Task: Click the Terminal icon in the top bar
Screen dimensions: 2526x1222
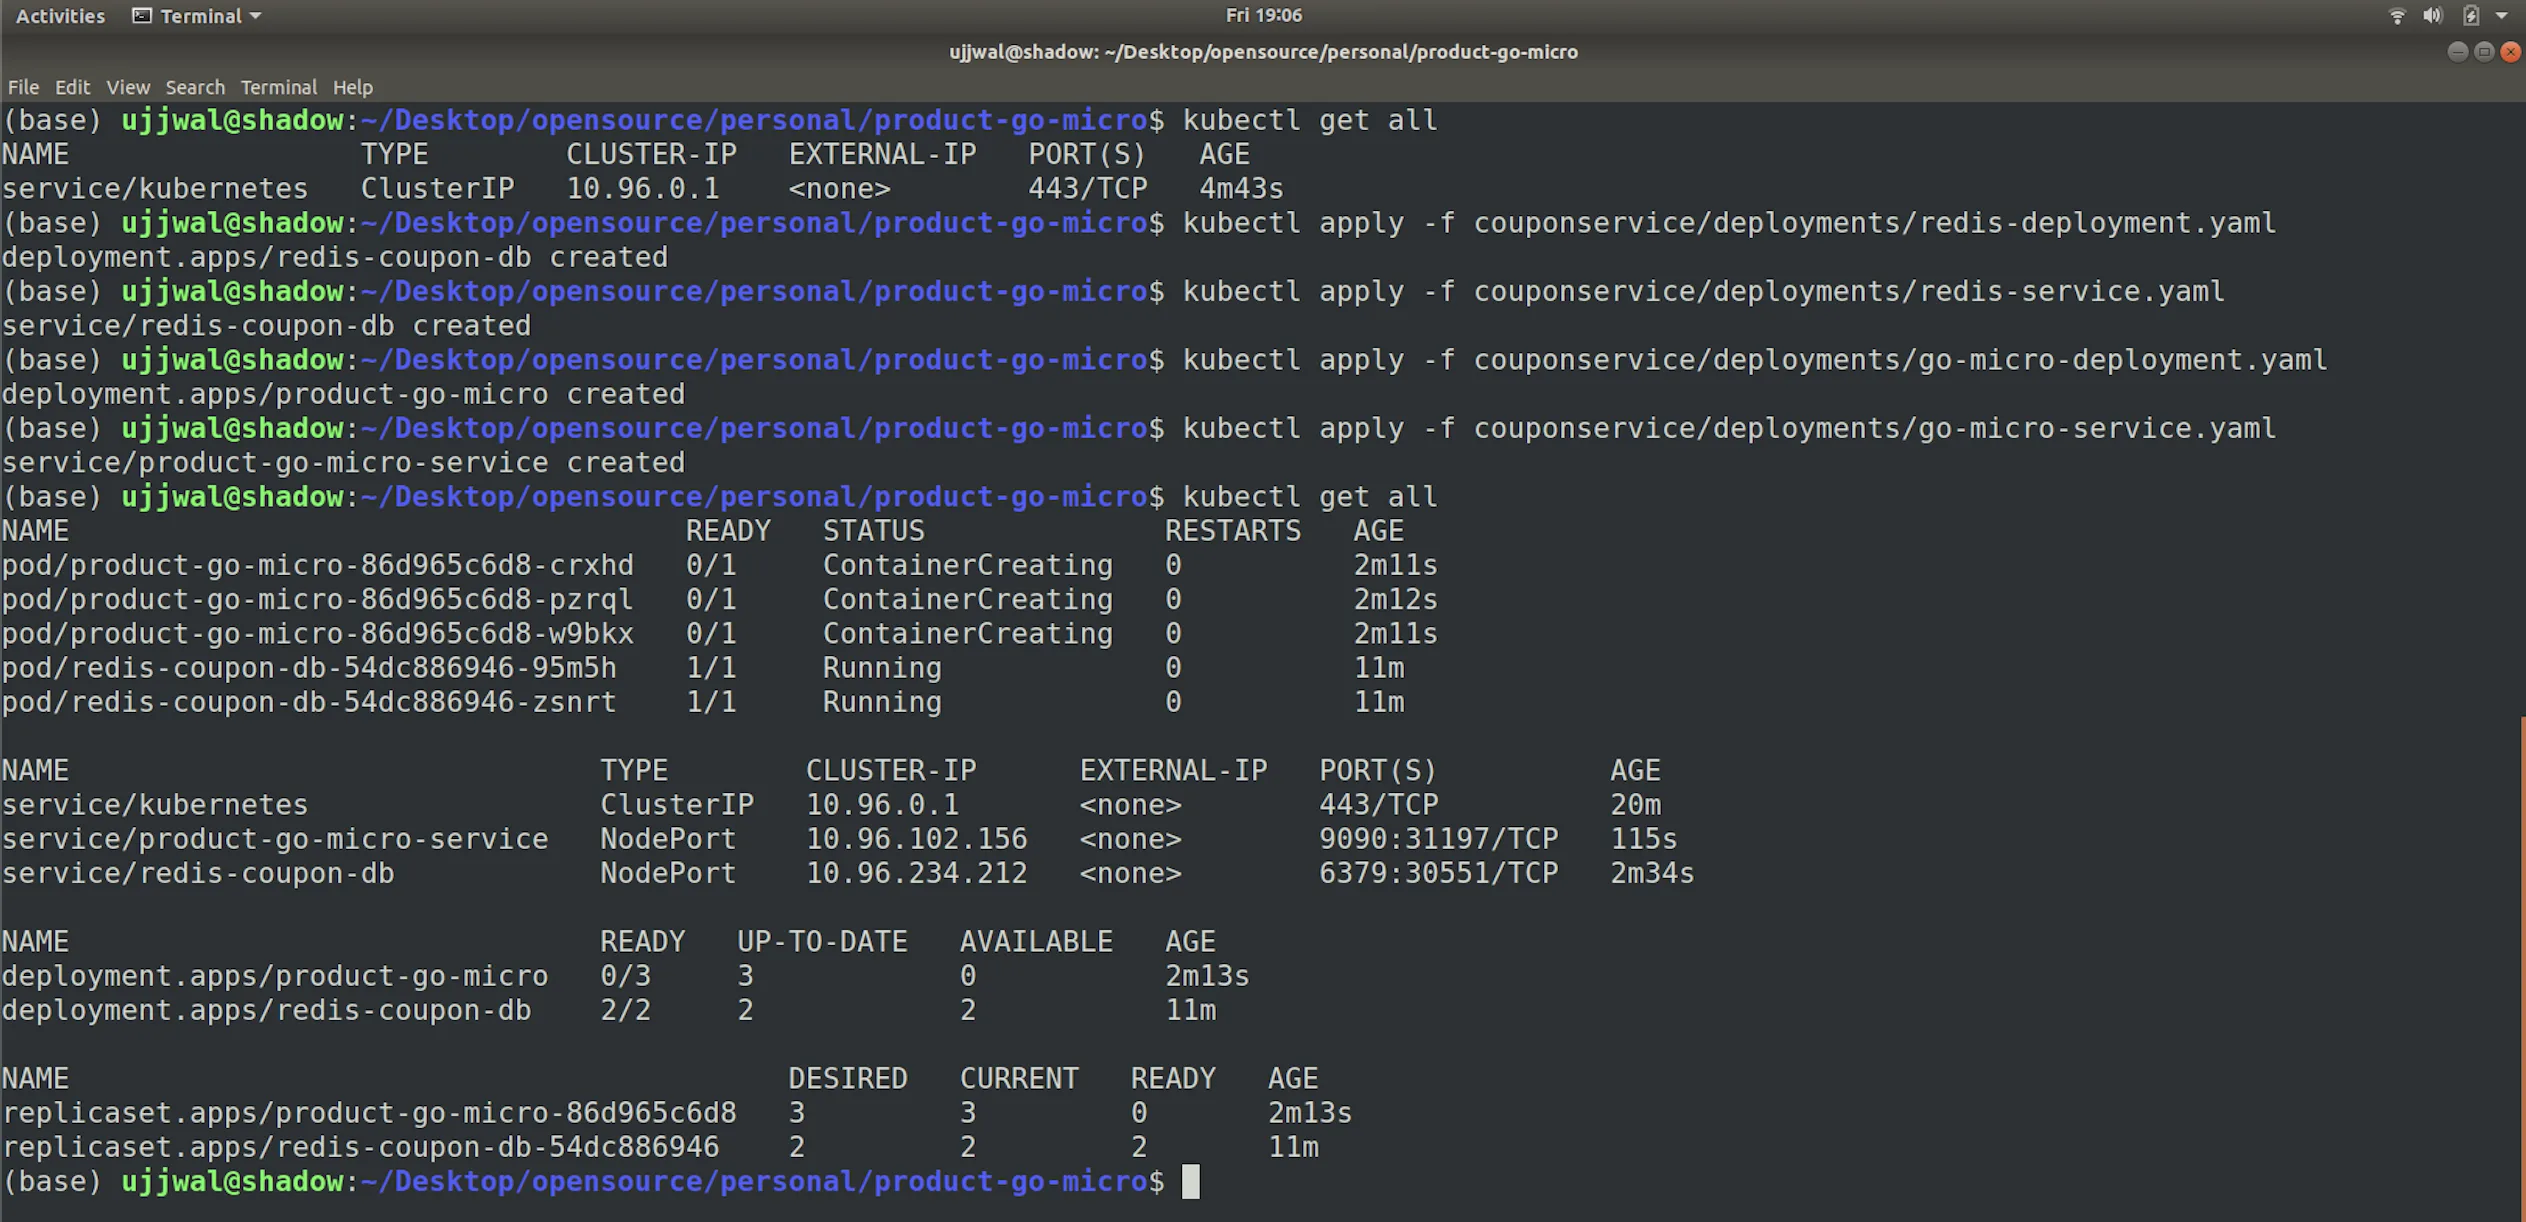Action: point(142,16)
